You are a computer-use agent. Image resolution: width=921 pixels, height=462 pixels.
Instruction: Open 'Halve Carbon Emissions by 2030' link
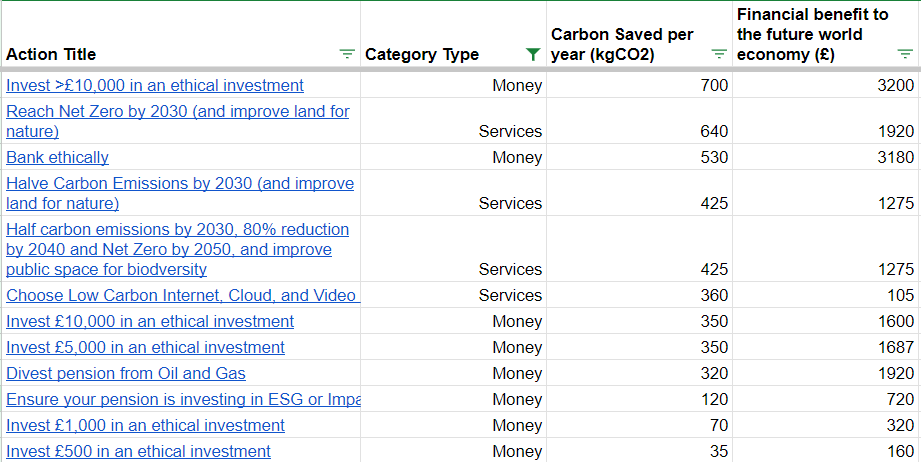click(x=180, y=184)
